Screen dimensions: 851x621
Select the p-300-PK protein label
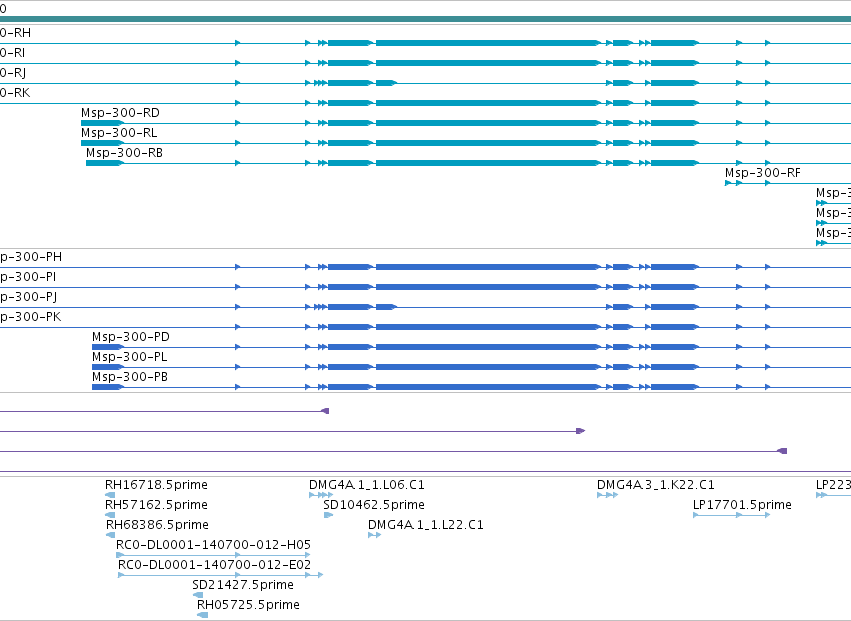tap(30, 317)
